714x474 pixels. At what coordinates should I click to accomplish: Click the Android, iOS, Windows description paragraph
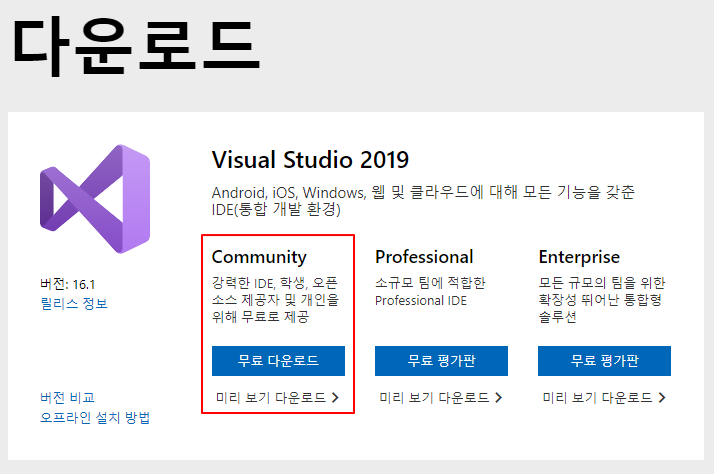point(423,201)
